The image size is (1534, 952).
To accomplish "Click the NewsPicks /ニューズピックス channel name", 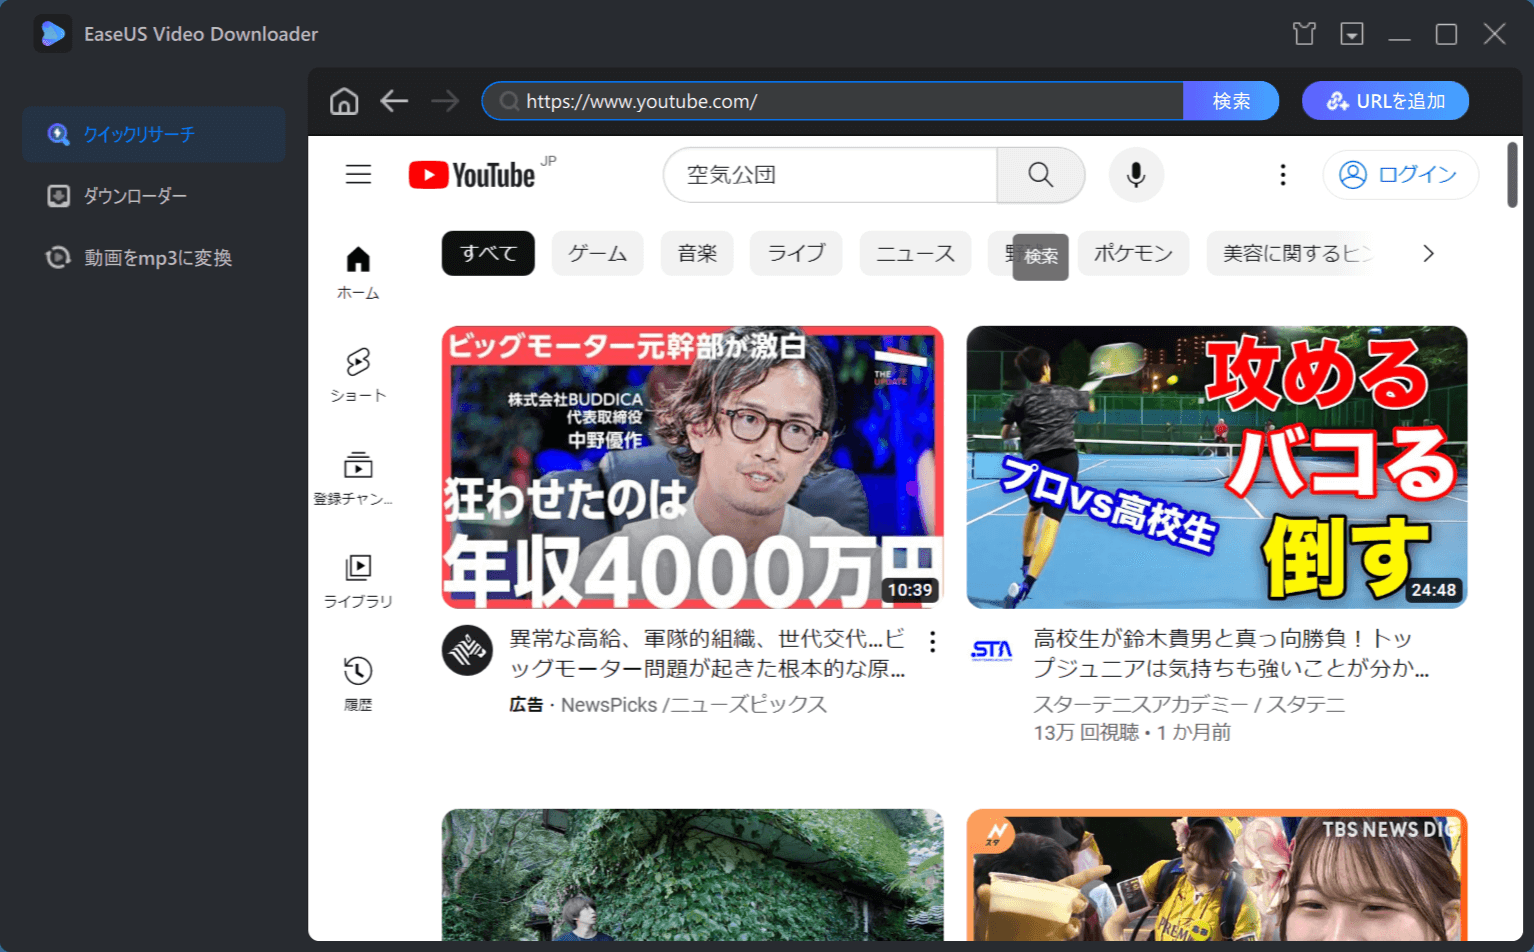I will (x=694, y=705).
